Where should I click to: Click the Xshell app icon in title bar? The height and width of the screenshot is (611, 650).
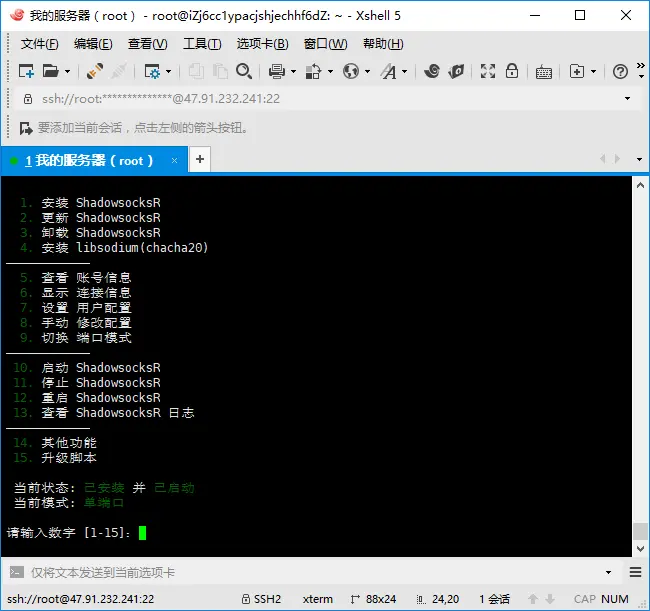(x=17, y=15)
